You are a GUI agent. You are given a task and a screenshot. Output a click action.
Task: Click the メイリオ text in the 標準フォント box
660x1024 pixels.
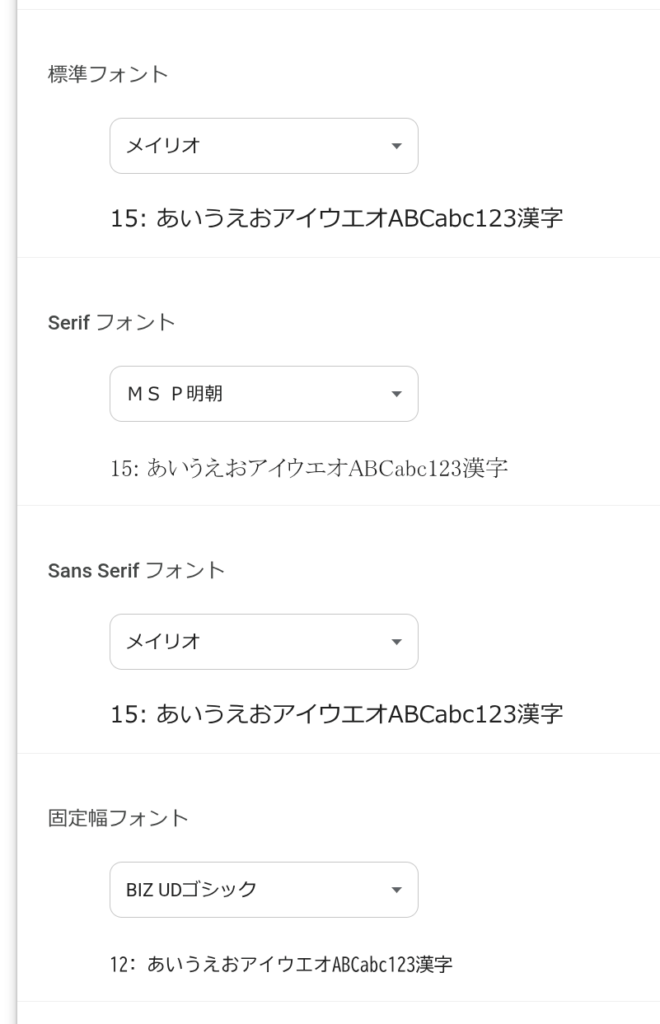tap(163, 146)
